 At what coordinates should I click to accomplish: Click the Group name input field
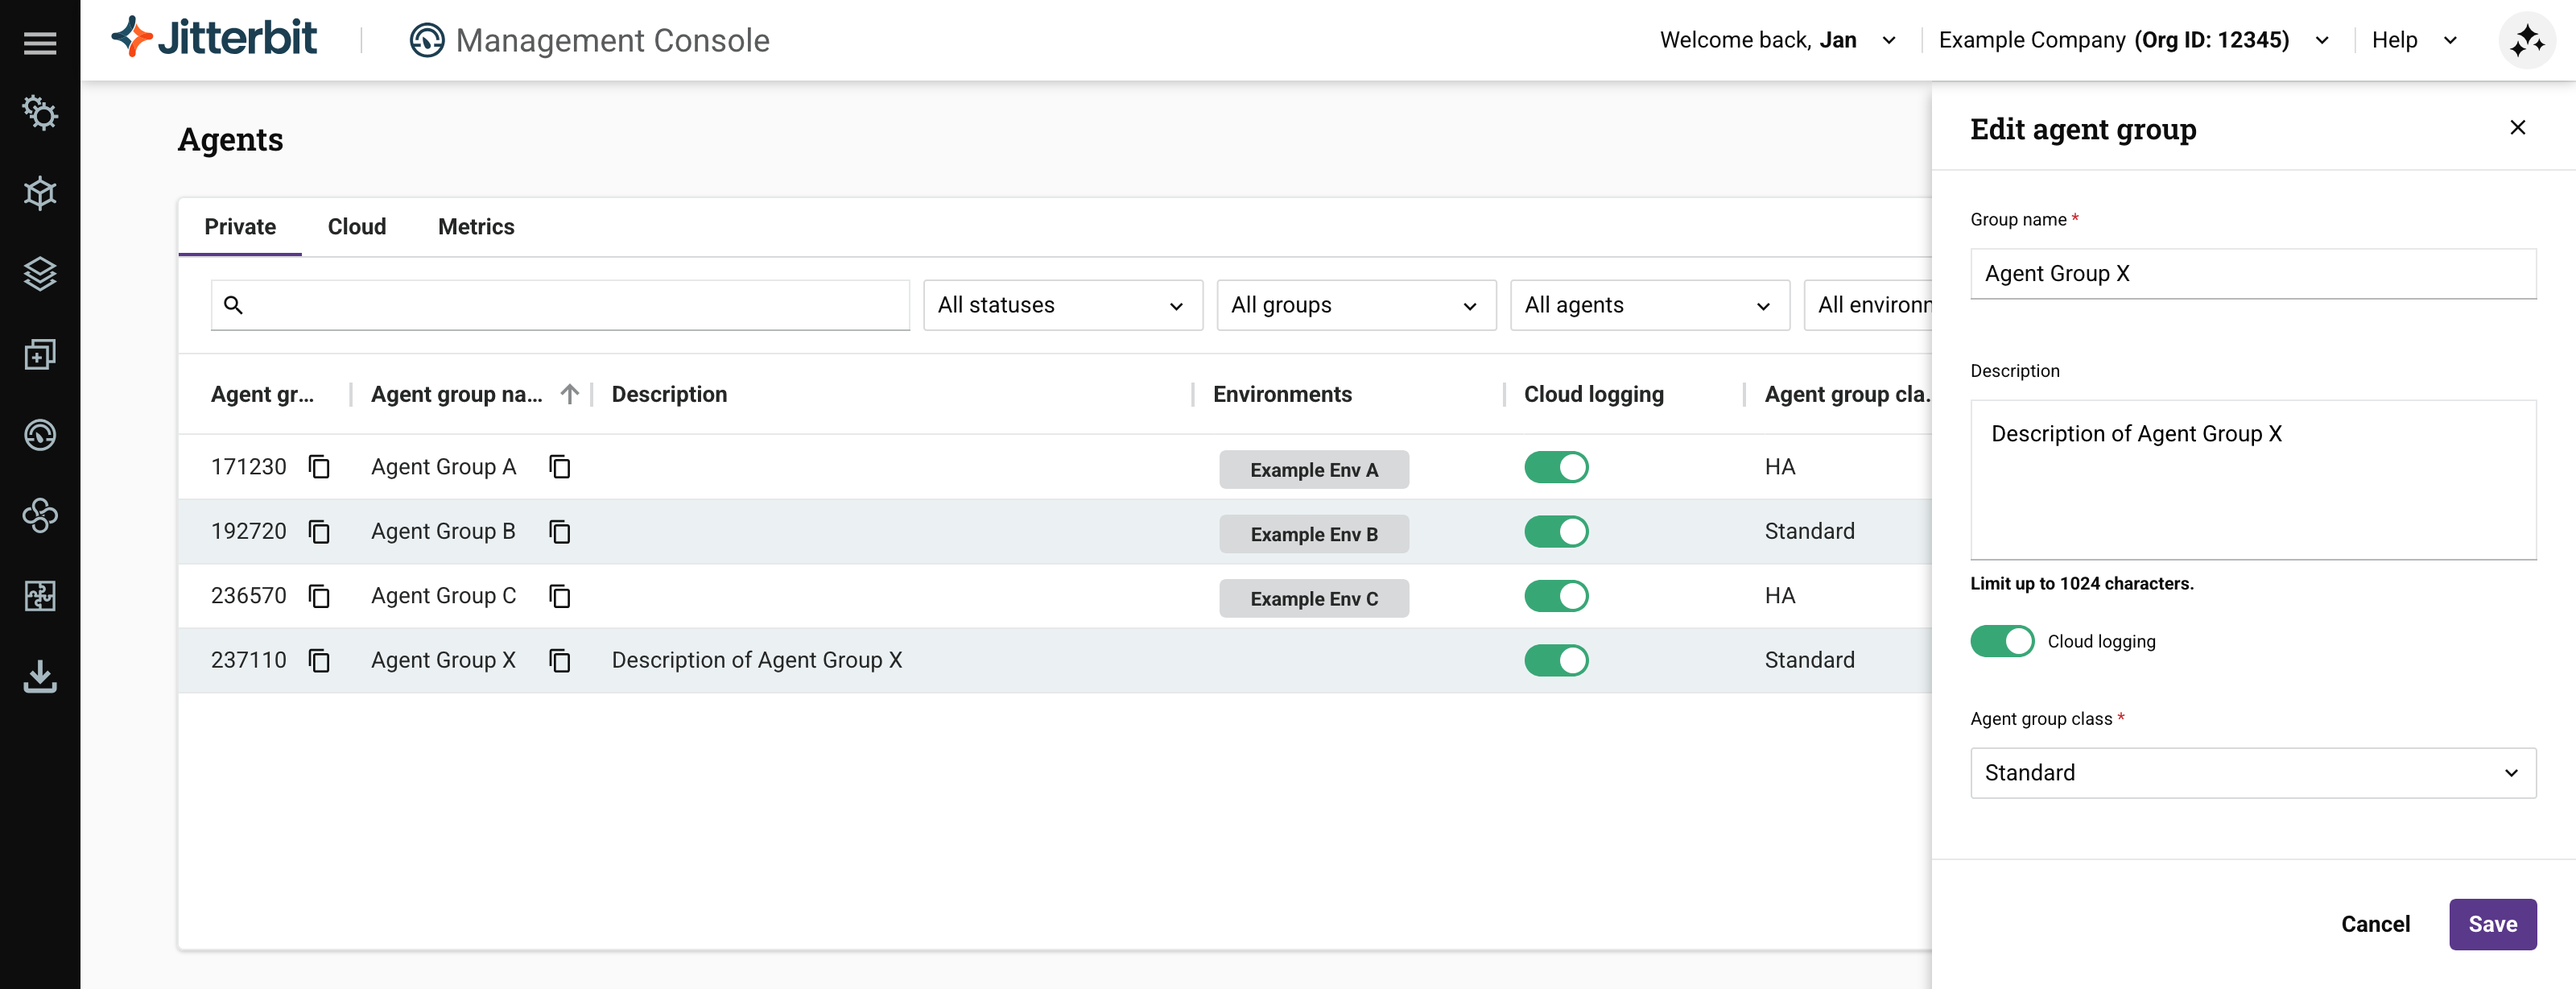point(2252,274)
